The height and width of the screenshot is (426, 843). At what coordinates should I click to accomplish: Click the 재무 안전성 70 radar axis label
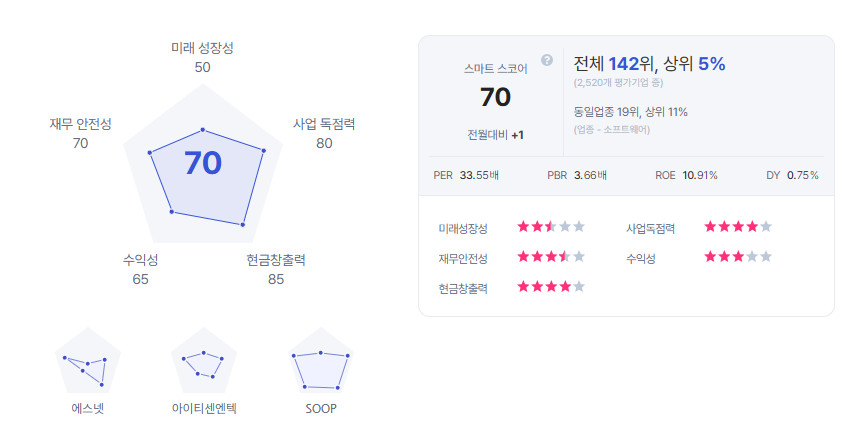tap(80, 133)
